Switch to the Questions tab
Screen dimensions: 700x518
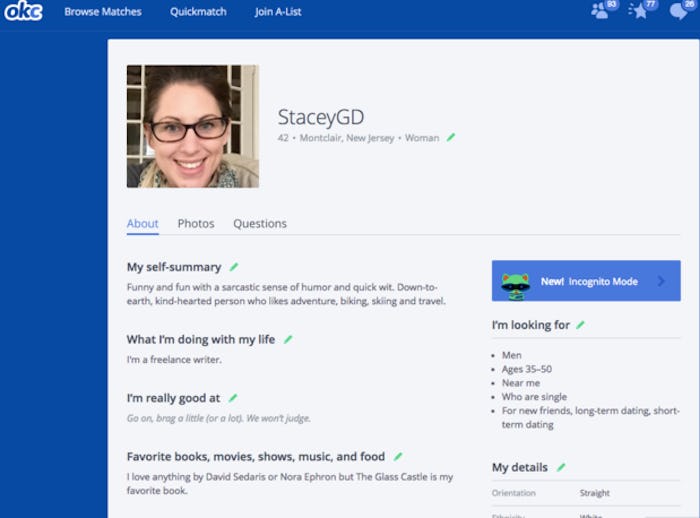tap(260, 224)
